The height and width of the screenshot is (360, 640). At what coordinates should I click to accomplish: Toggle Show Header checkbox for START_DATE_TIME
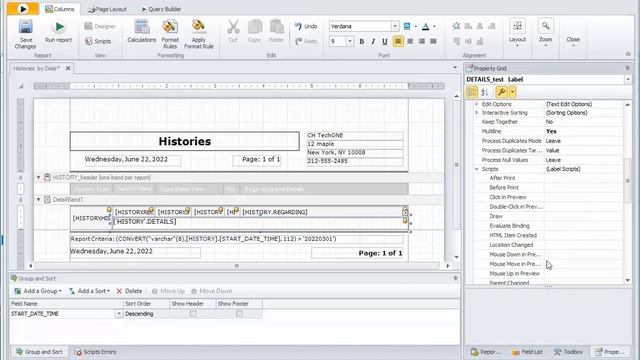click(x=193, y=314)
